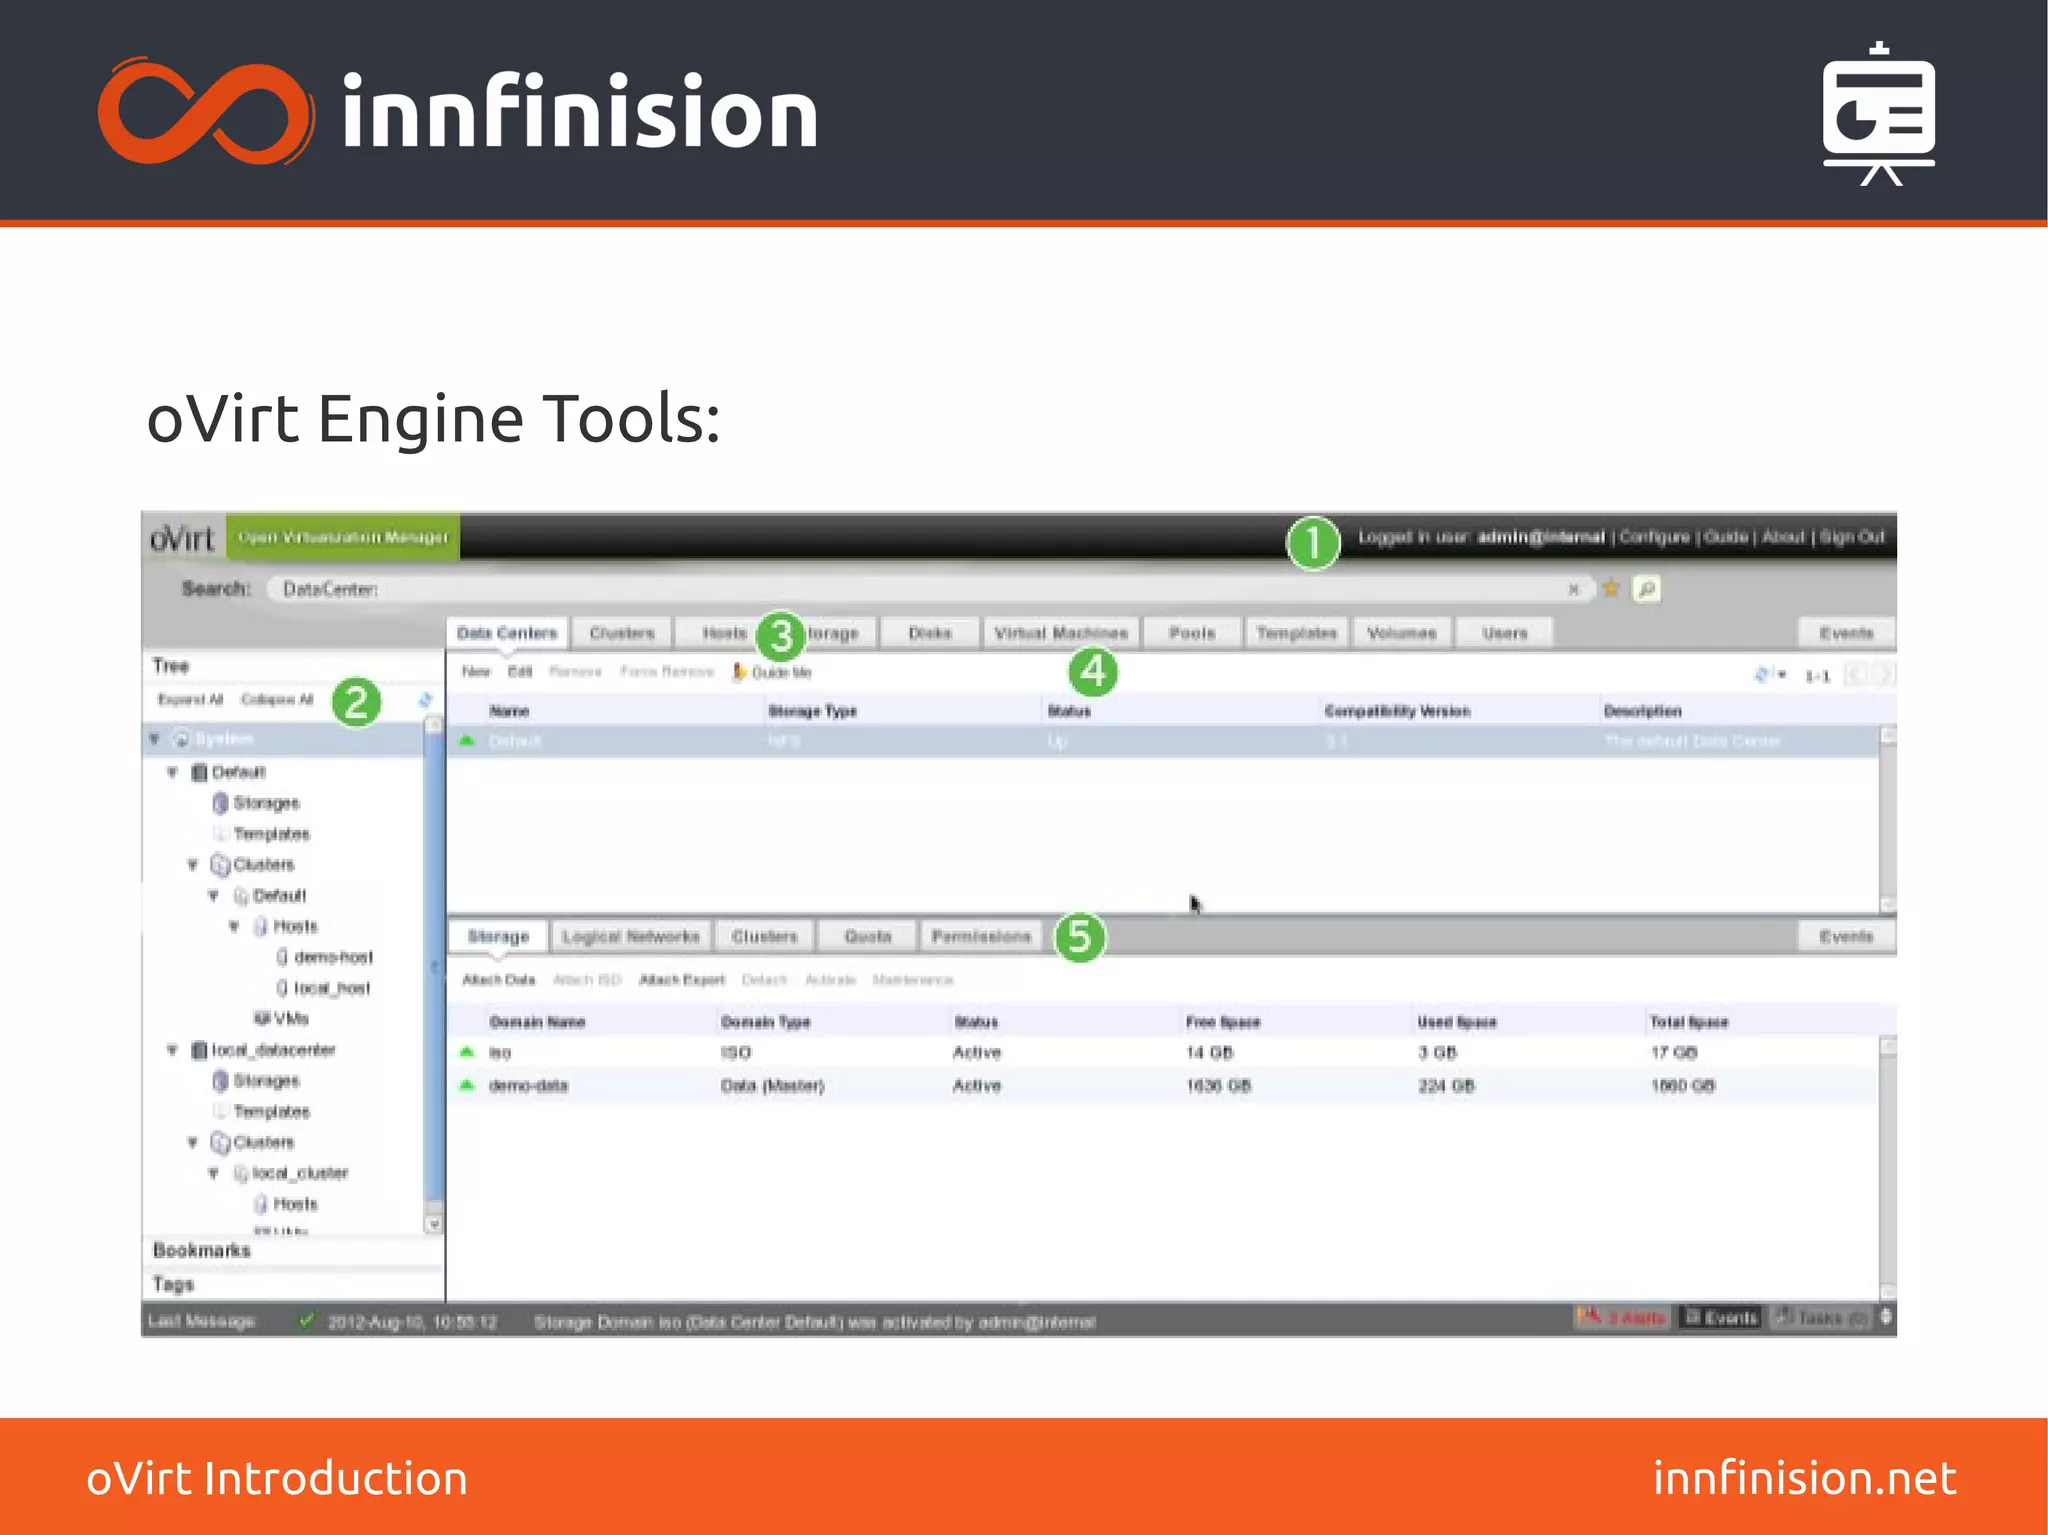
Task: Collapse the Default cluster node
Action: 213,896
